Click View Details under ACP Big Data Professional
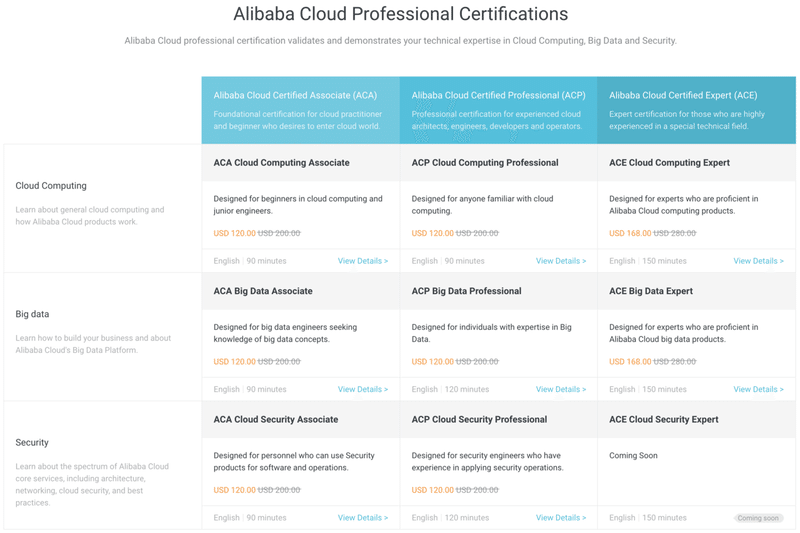 click(x=560, y=389)
